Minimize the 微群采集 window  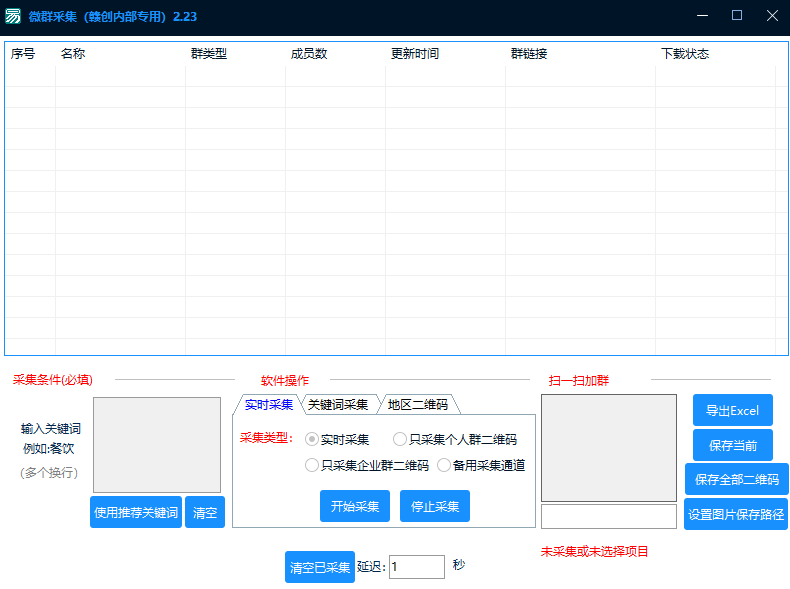point(702,16)
